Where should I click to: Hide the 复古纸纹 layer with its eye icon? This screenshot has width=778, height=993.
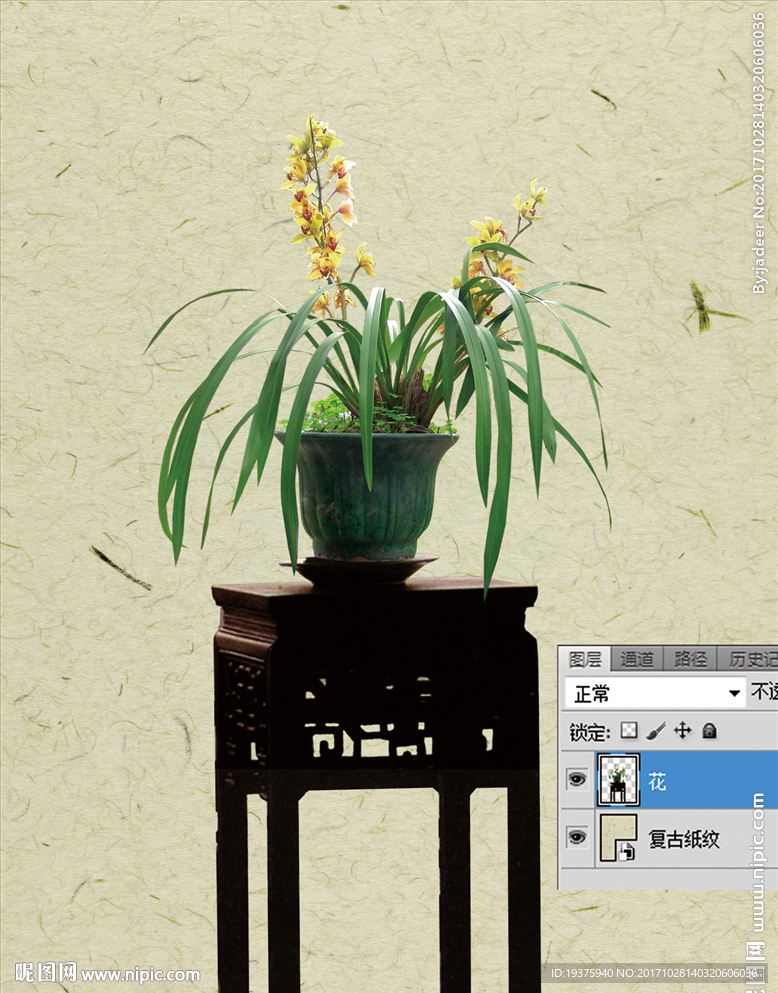pos(576,837)
